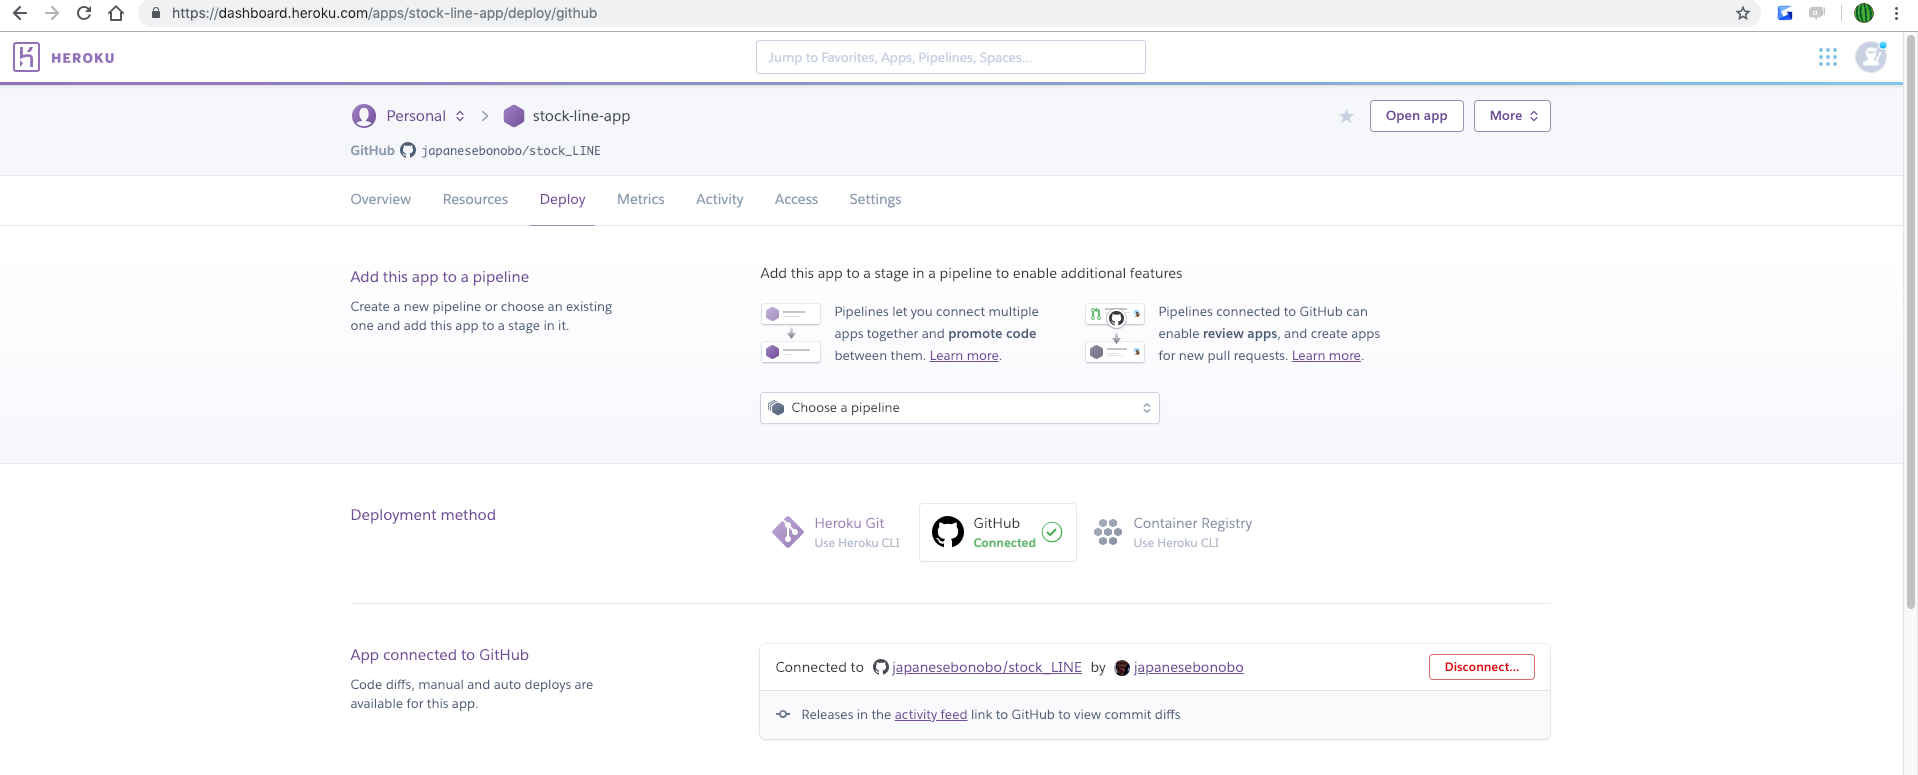The image size is (1918, 775).
Task: Click the GitHub review apps illustration
Action: point(1115,333)
